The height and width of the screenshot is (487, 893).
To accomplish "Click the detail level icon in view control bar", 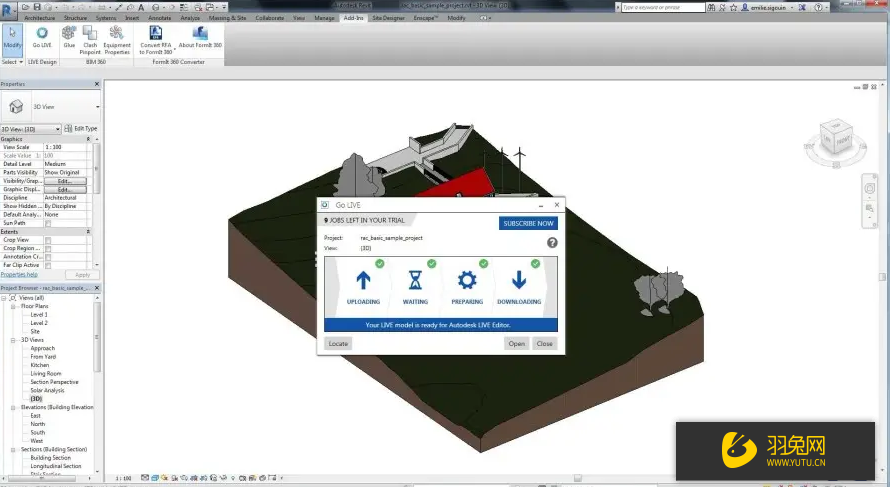I will coord(145,478).
